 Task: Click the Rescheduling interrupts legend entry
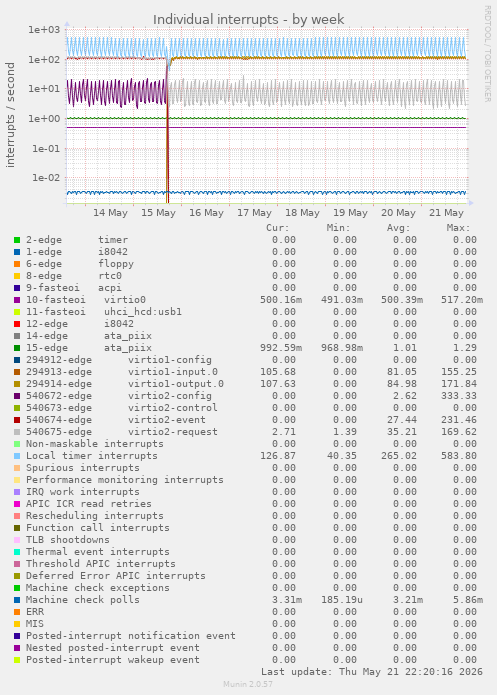click(x=94, y=516)
